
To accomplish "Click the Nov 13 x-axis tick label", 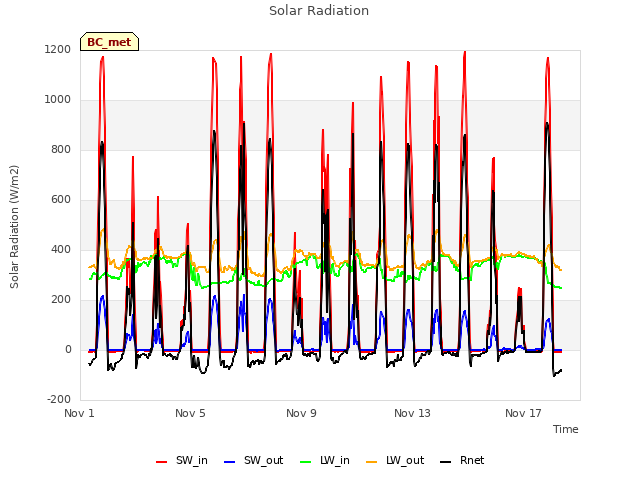I will tap(412, 413).
